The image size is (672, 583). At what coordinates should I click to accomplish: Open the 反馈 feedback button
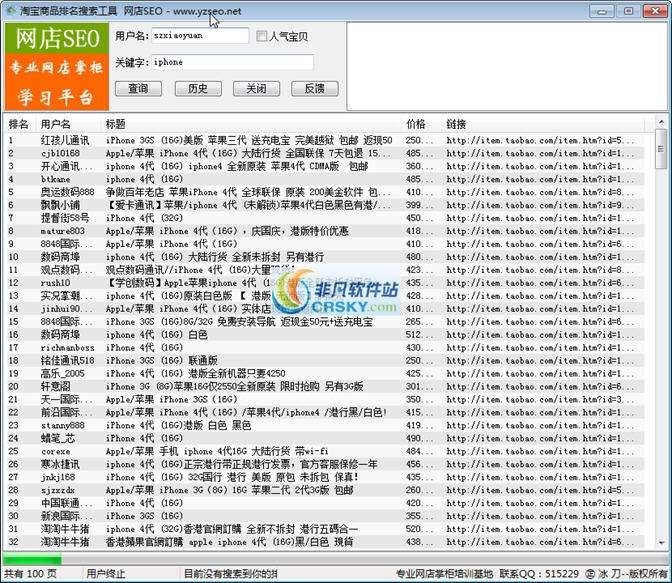click(315, 89)
